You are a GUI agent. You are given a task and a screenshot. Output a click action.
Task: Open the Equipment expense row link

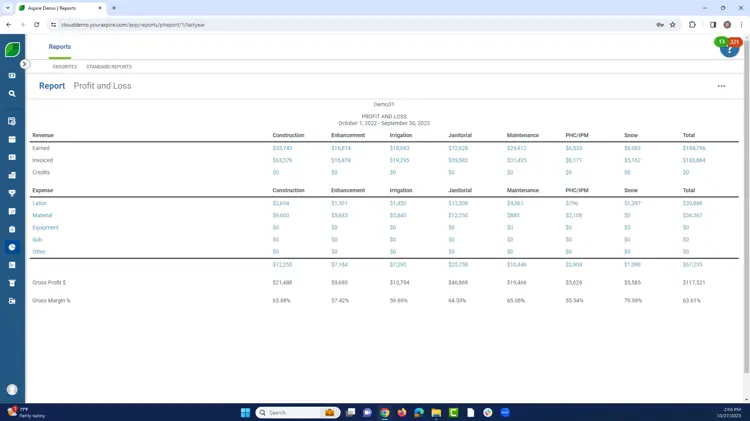(45, 228)
